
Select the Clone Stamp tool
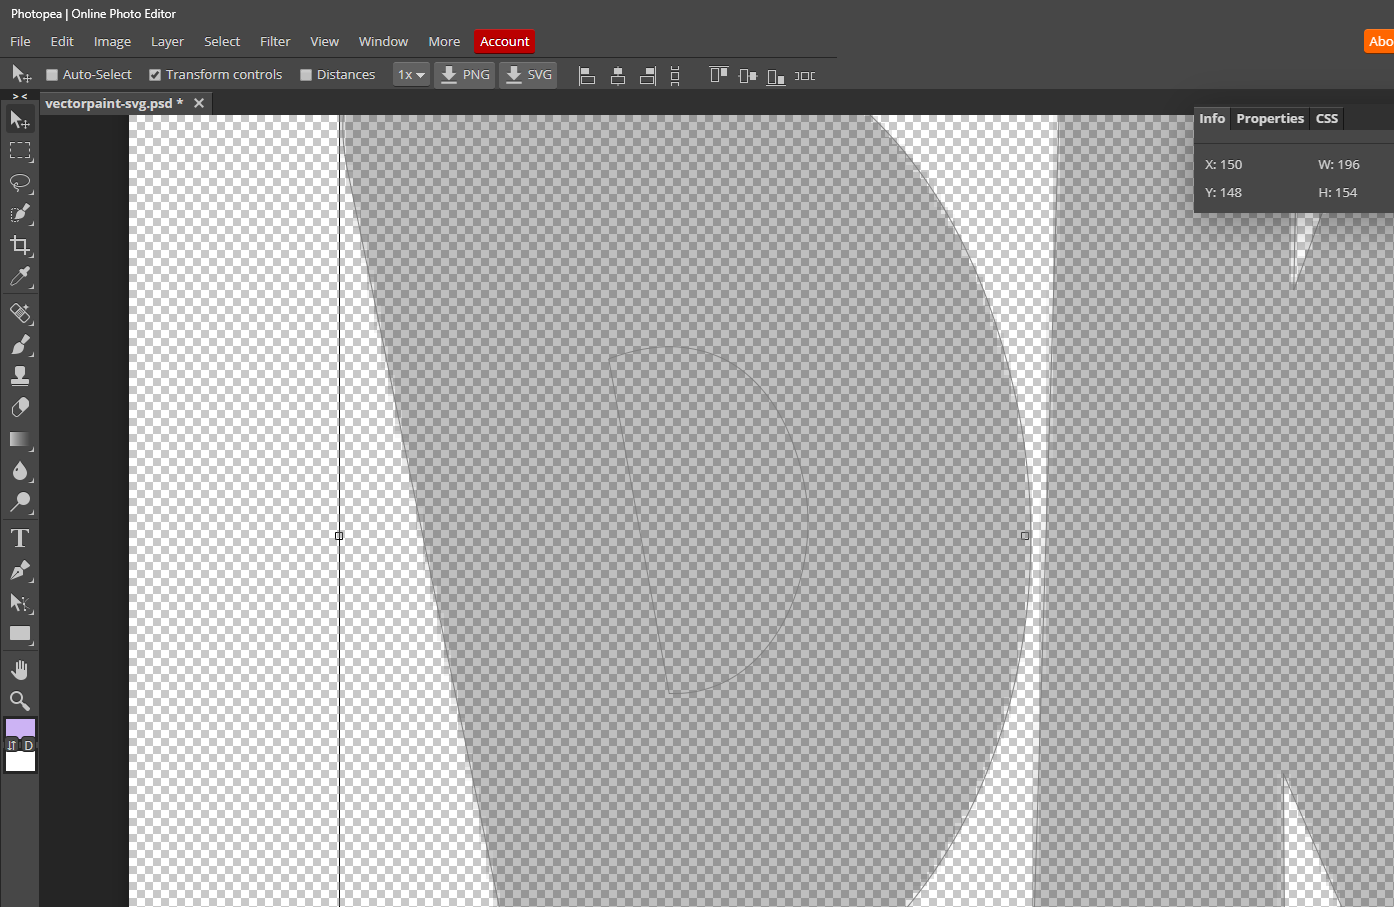(x=20, y=375)
